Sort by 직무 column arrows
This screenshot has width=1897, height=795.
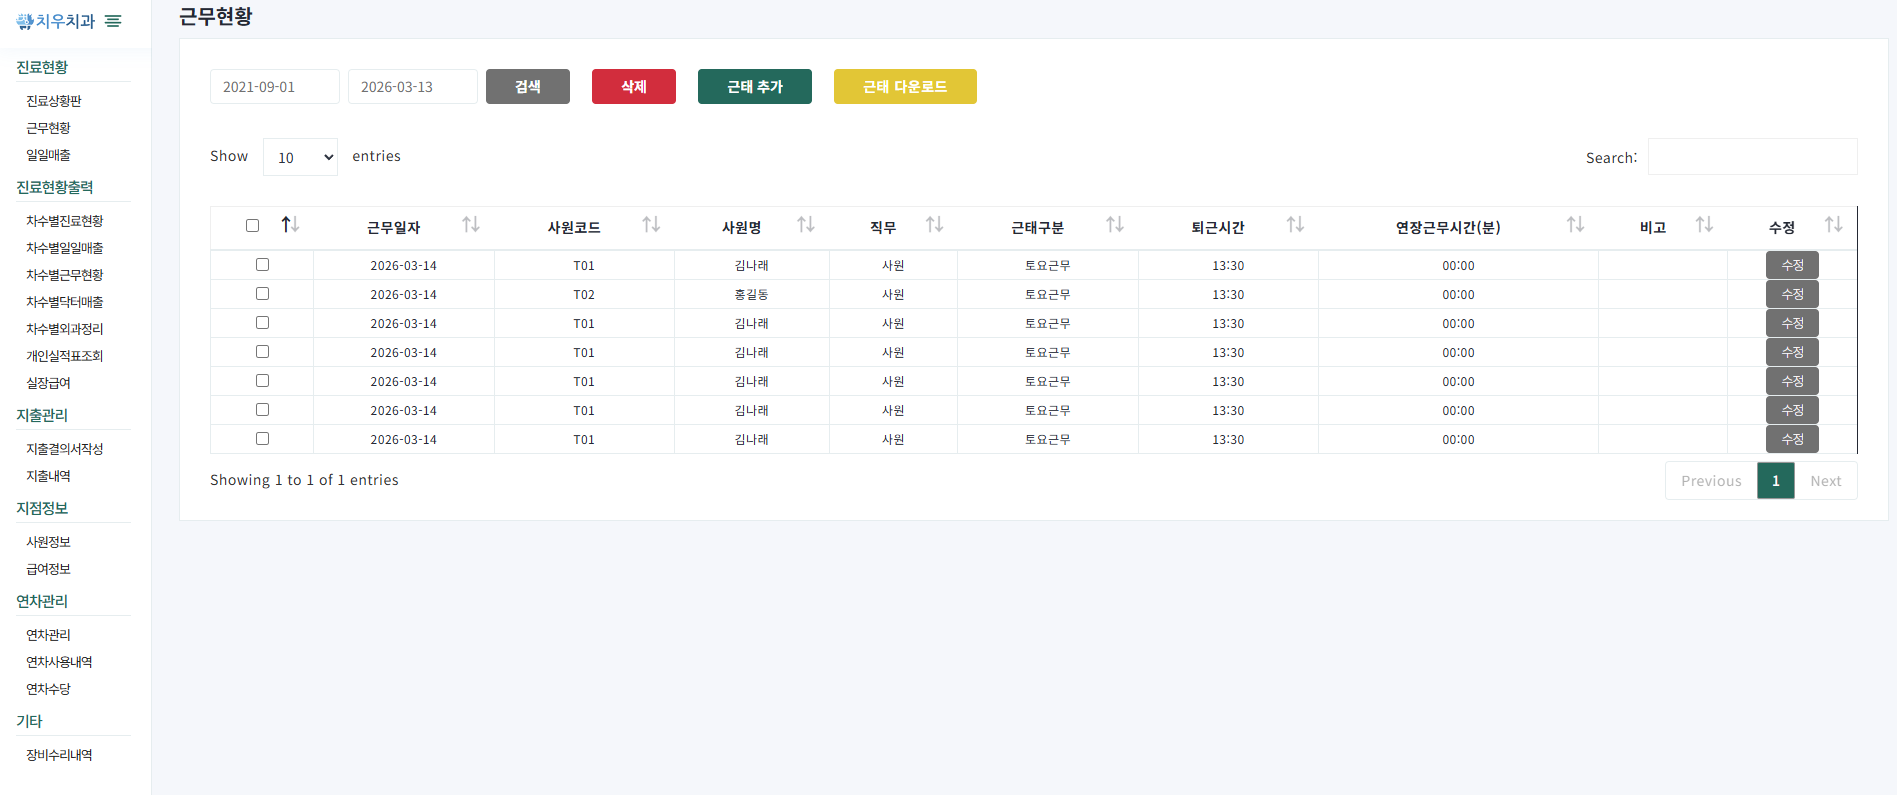tap(934, 225)
